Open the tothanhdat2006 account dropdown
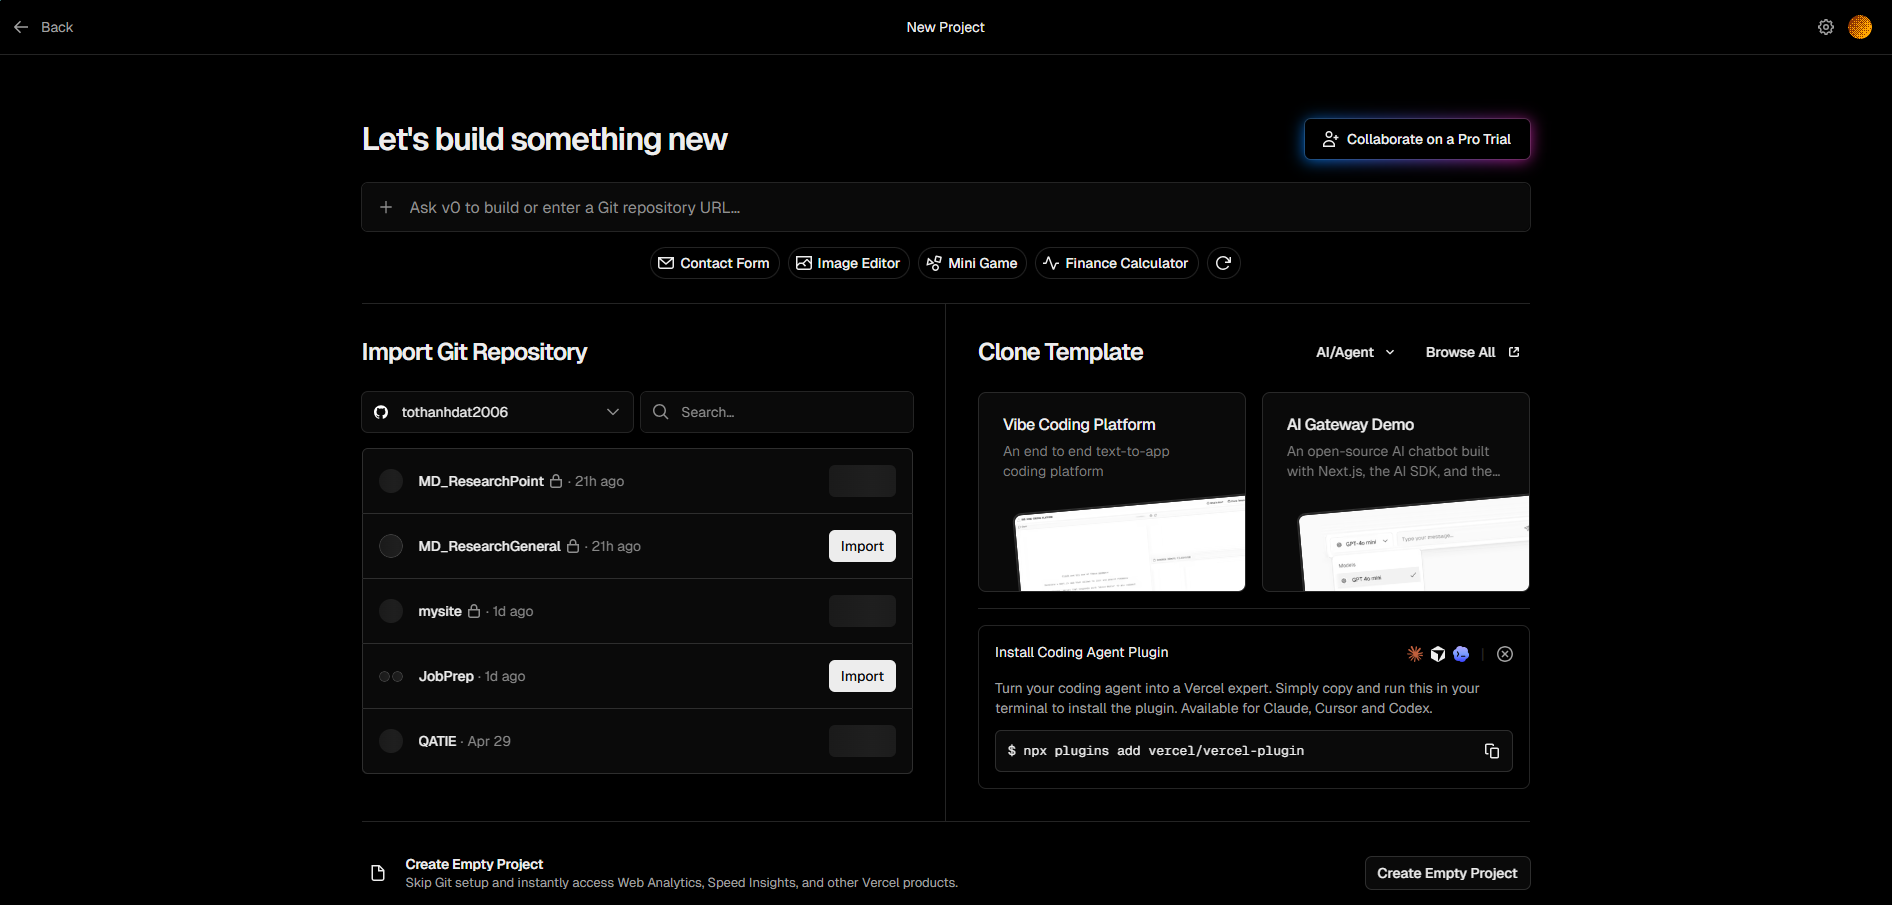This screenshot has height=905, width=1892. click(497, 412)
